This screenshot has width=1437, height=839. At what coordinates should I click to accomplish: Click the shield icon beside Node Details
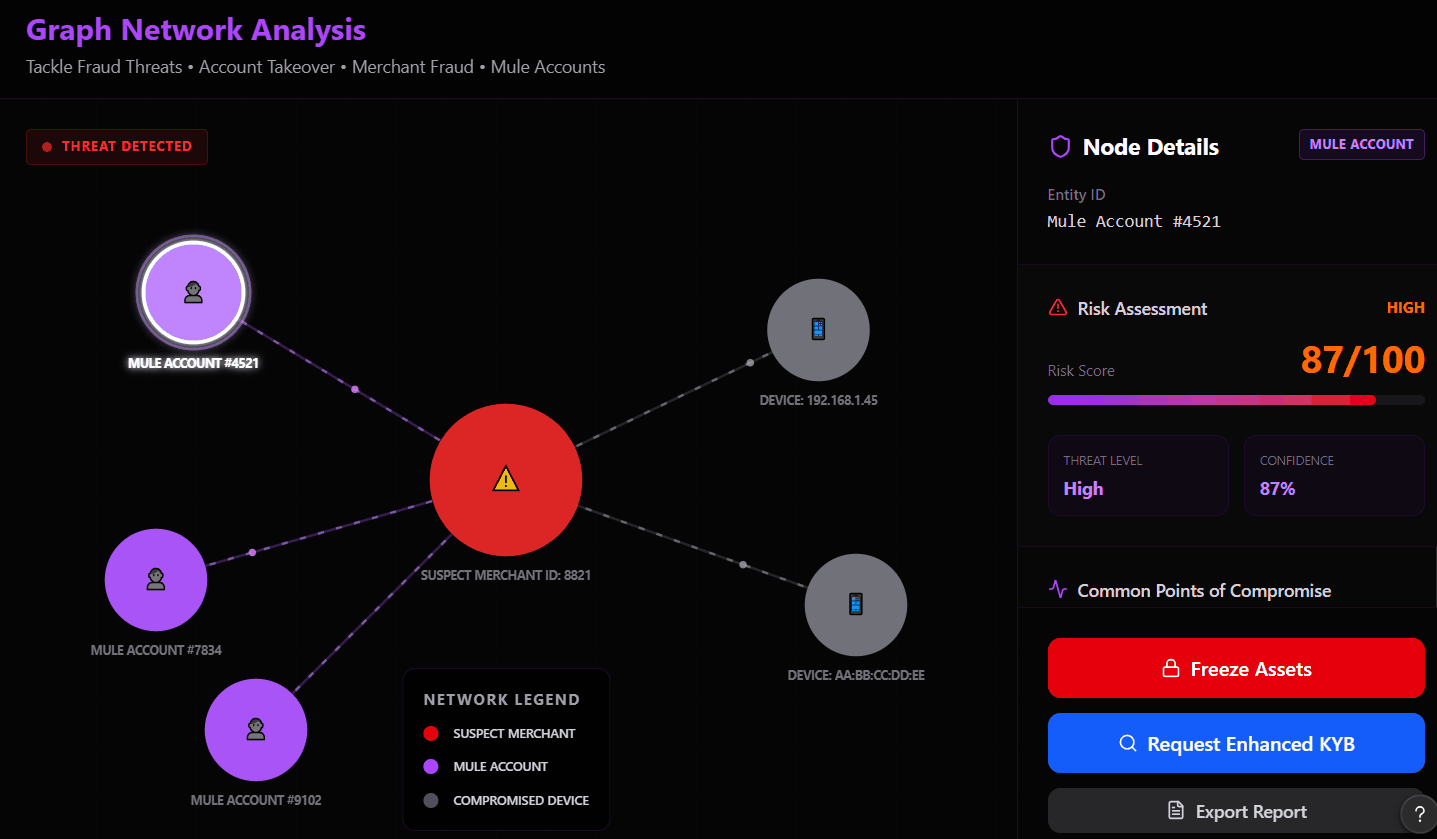[1060, 147]
